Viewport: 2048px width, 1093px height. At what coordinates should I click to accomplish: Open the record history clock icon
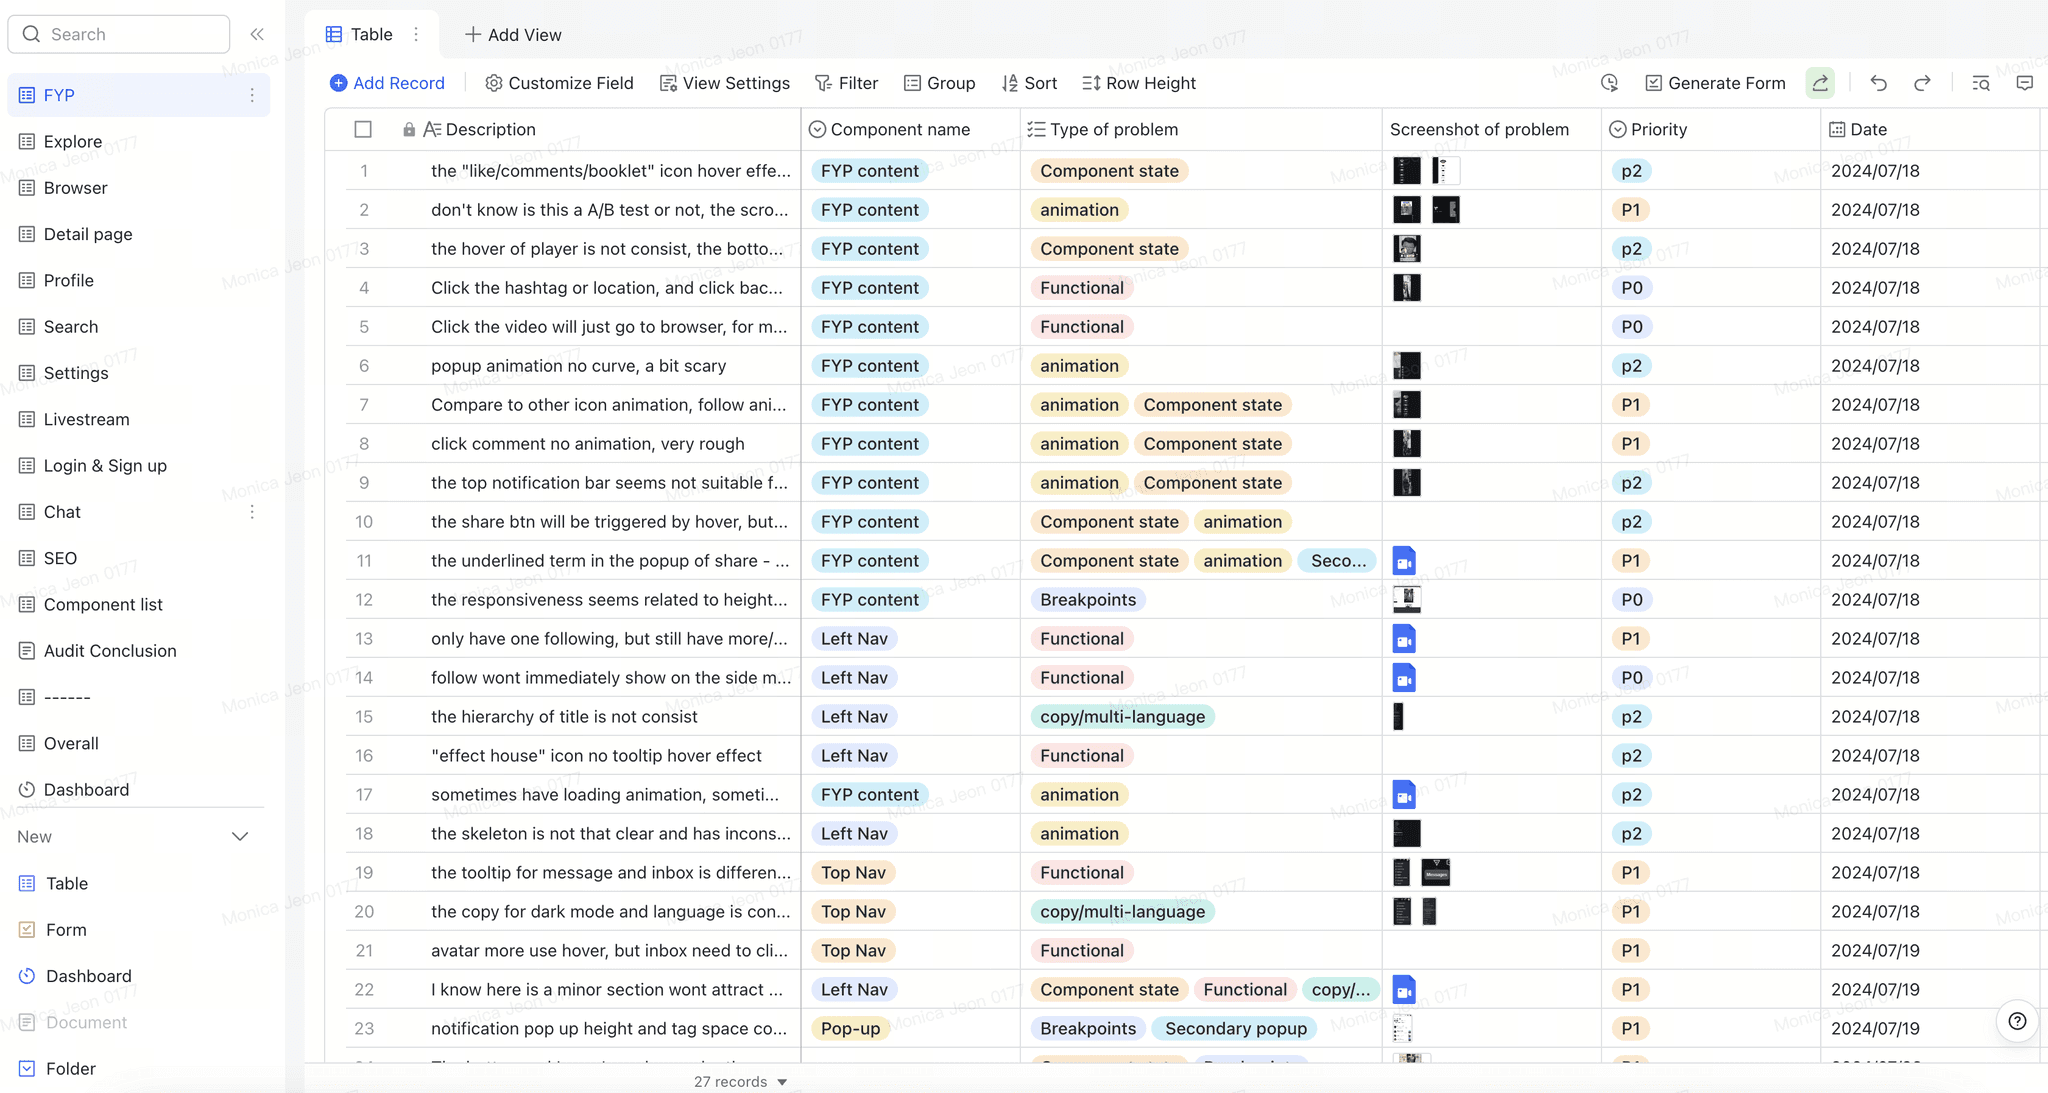point(1609,83)
